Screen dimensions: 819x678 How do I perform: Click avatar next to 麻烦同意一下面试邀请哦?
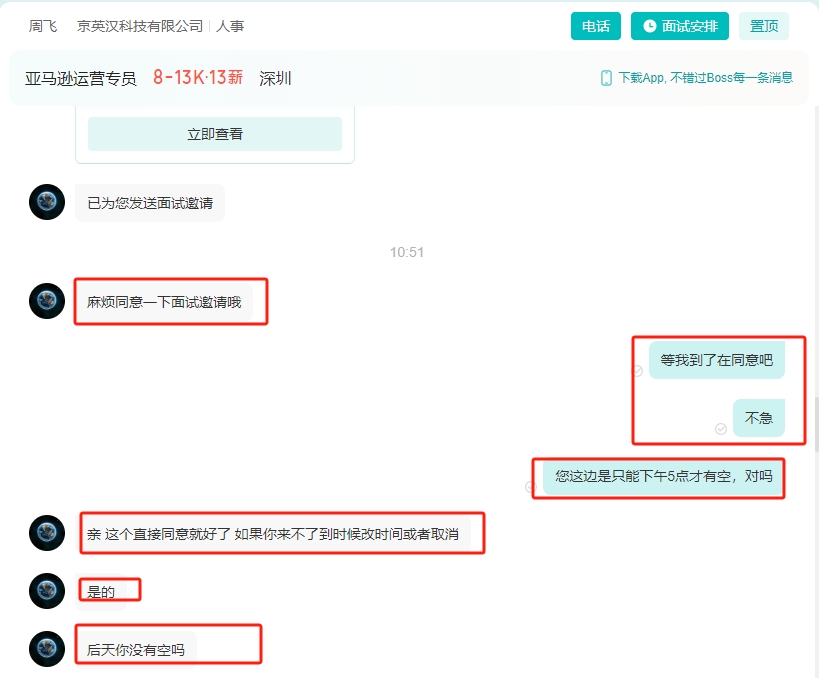point(47,301)
